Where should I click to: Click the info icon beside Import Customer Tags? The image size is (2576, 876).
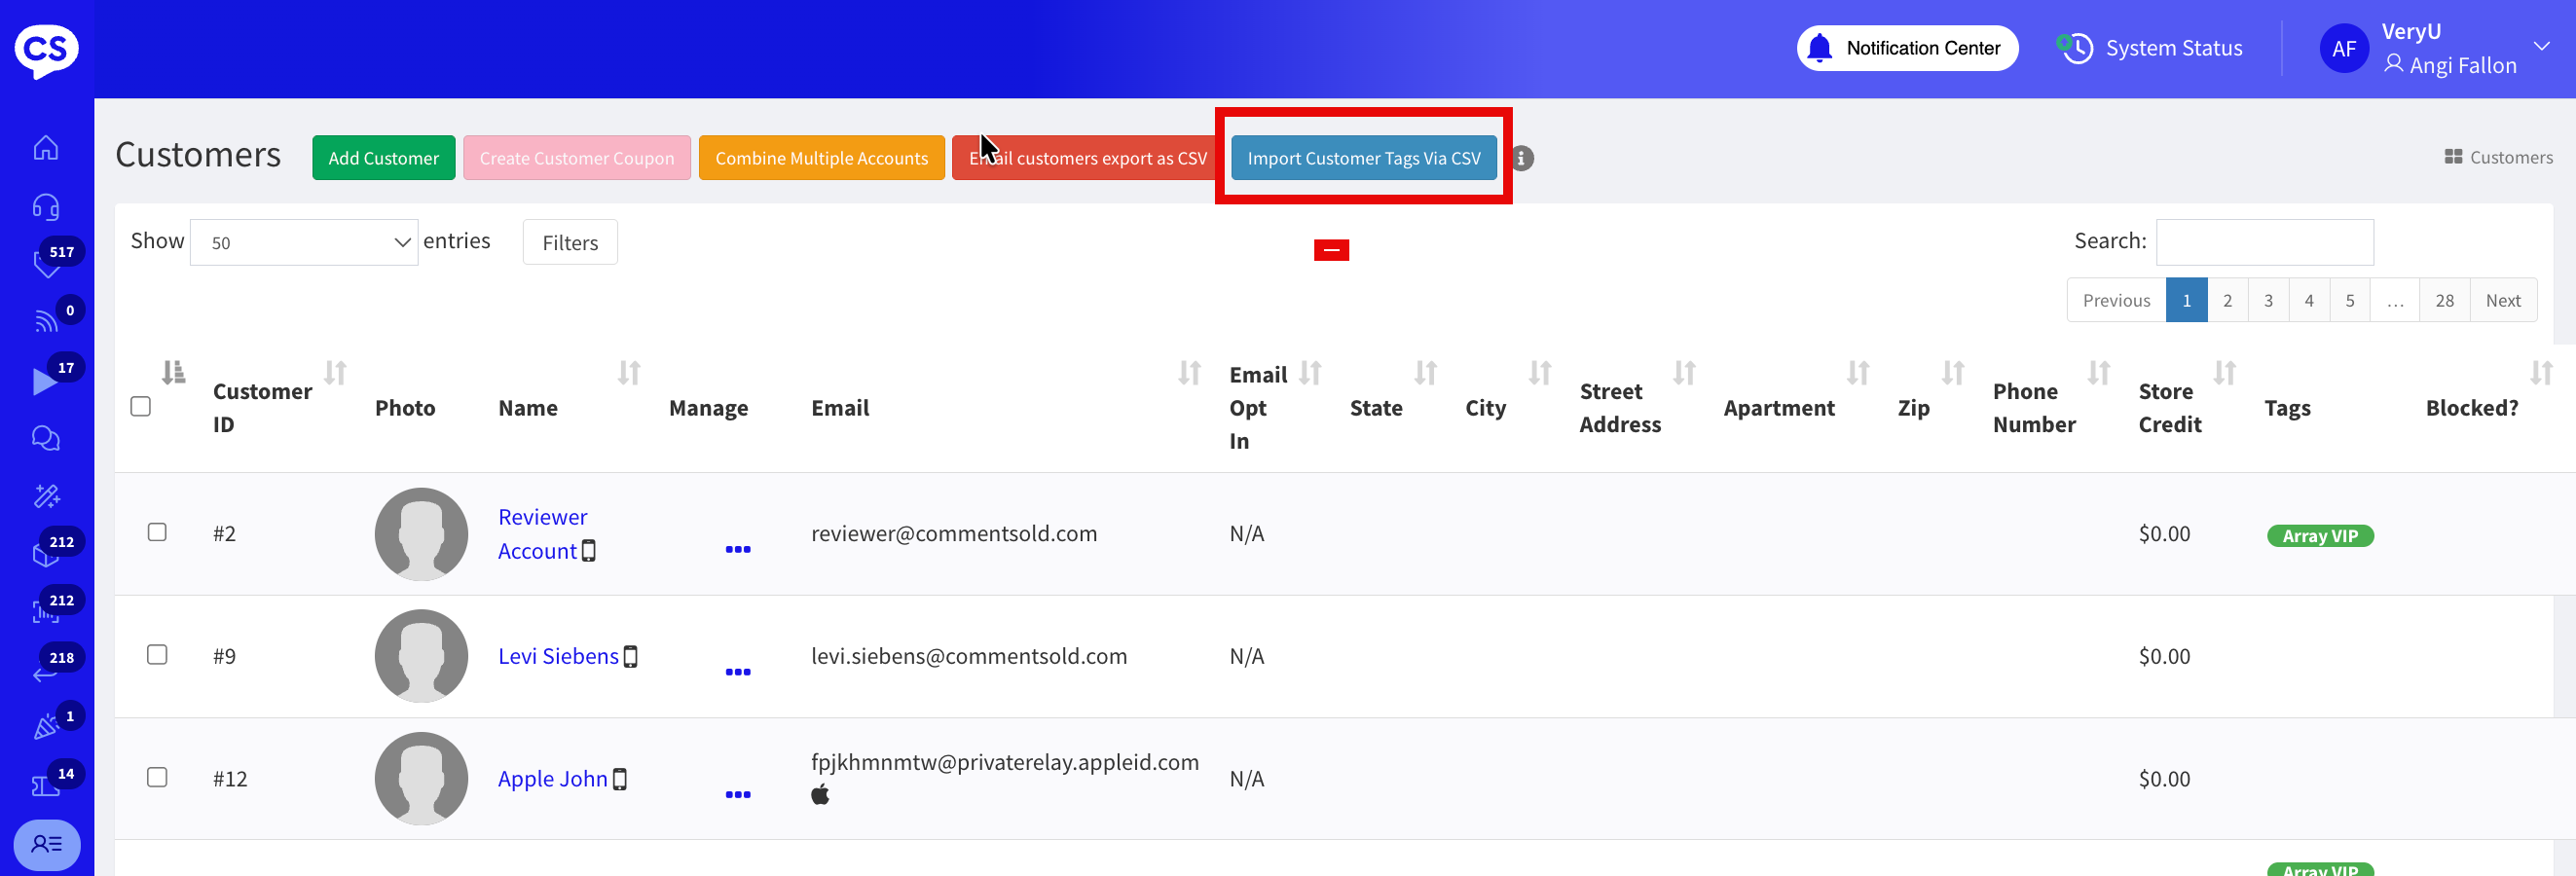click(1521, 158)
